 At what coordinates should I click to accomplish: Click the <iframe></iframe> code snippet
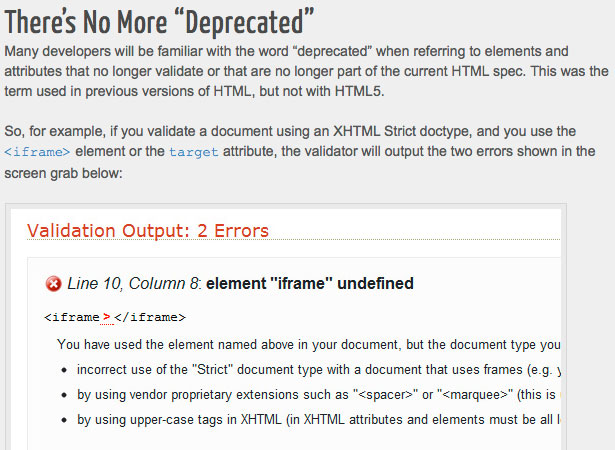tap(115, 317)
